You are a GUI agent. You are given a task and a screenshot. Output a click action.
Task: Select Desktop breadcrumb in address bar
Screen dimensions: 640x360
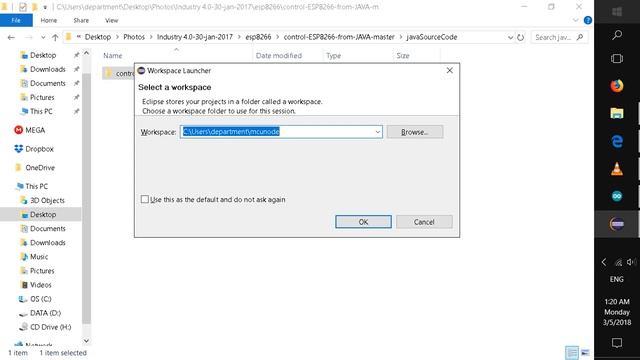click(x=98, y=37)
